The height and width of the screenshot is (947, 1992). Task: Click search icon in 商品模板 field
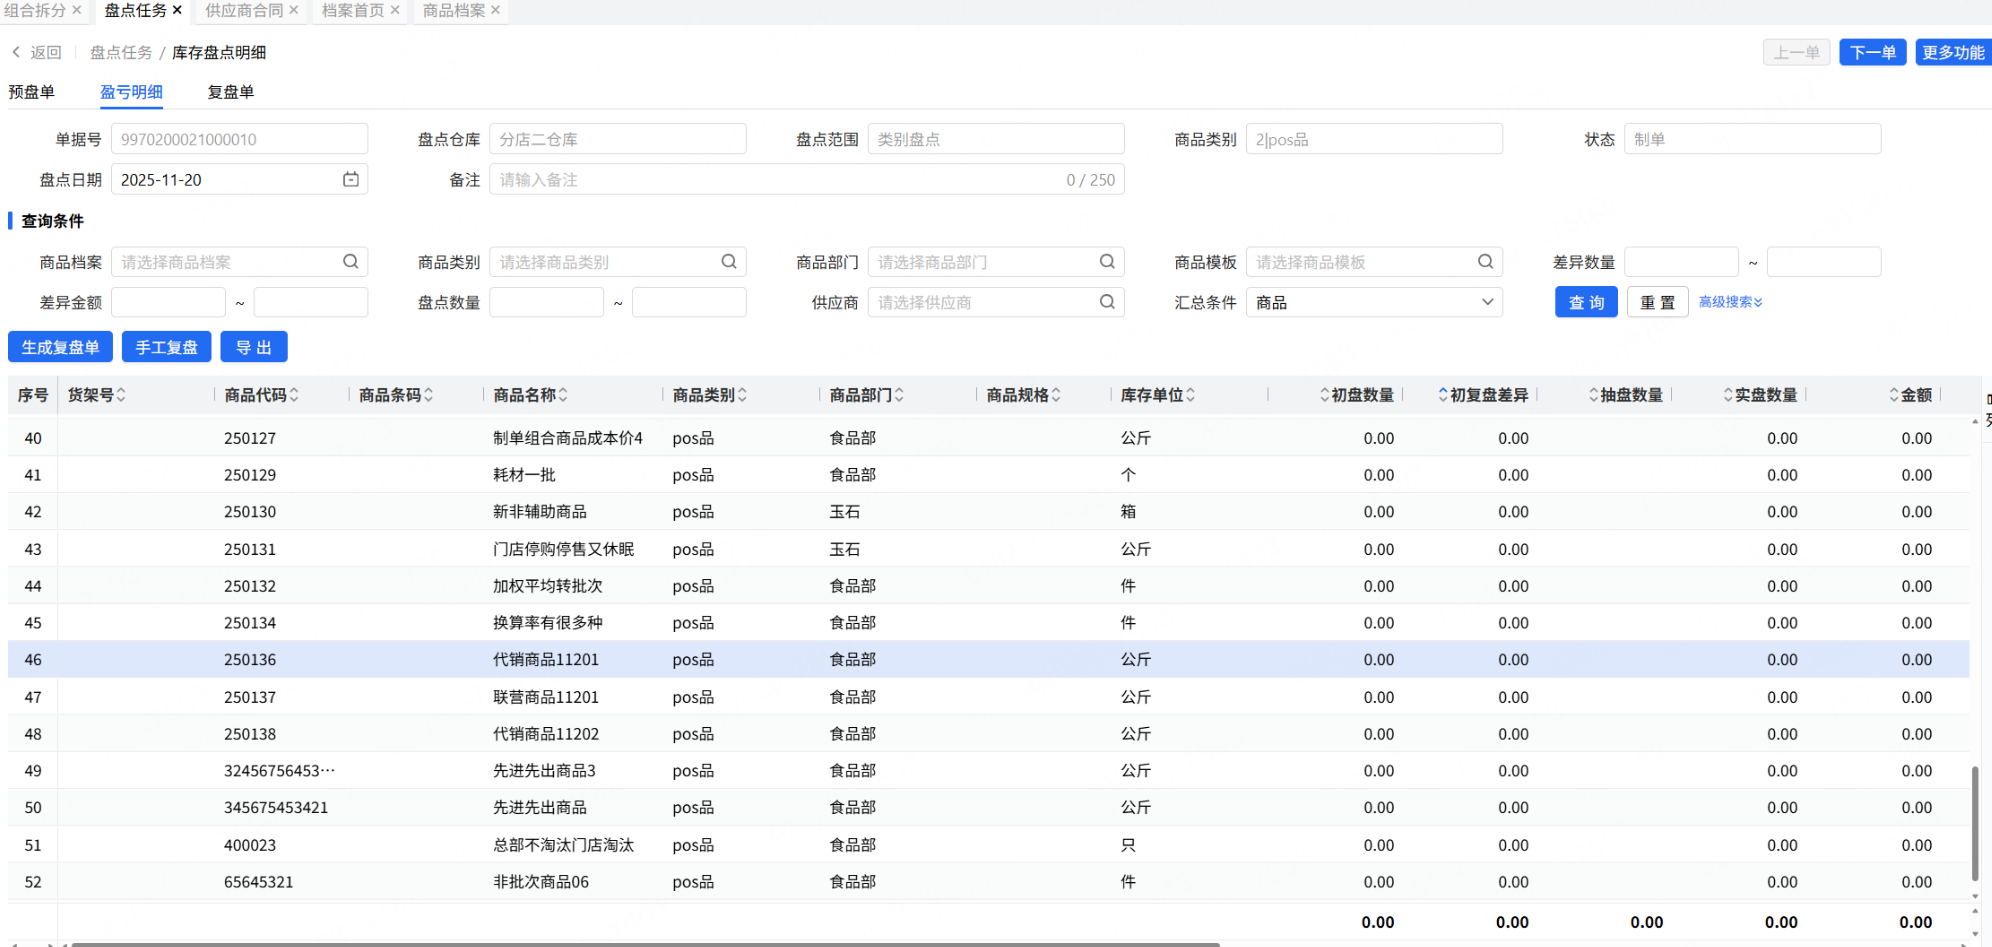(x=1485, y=262)
